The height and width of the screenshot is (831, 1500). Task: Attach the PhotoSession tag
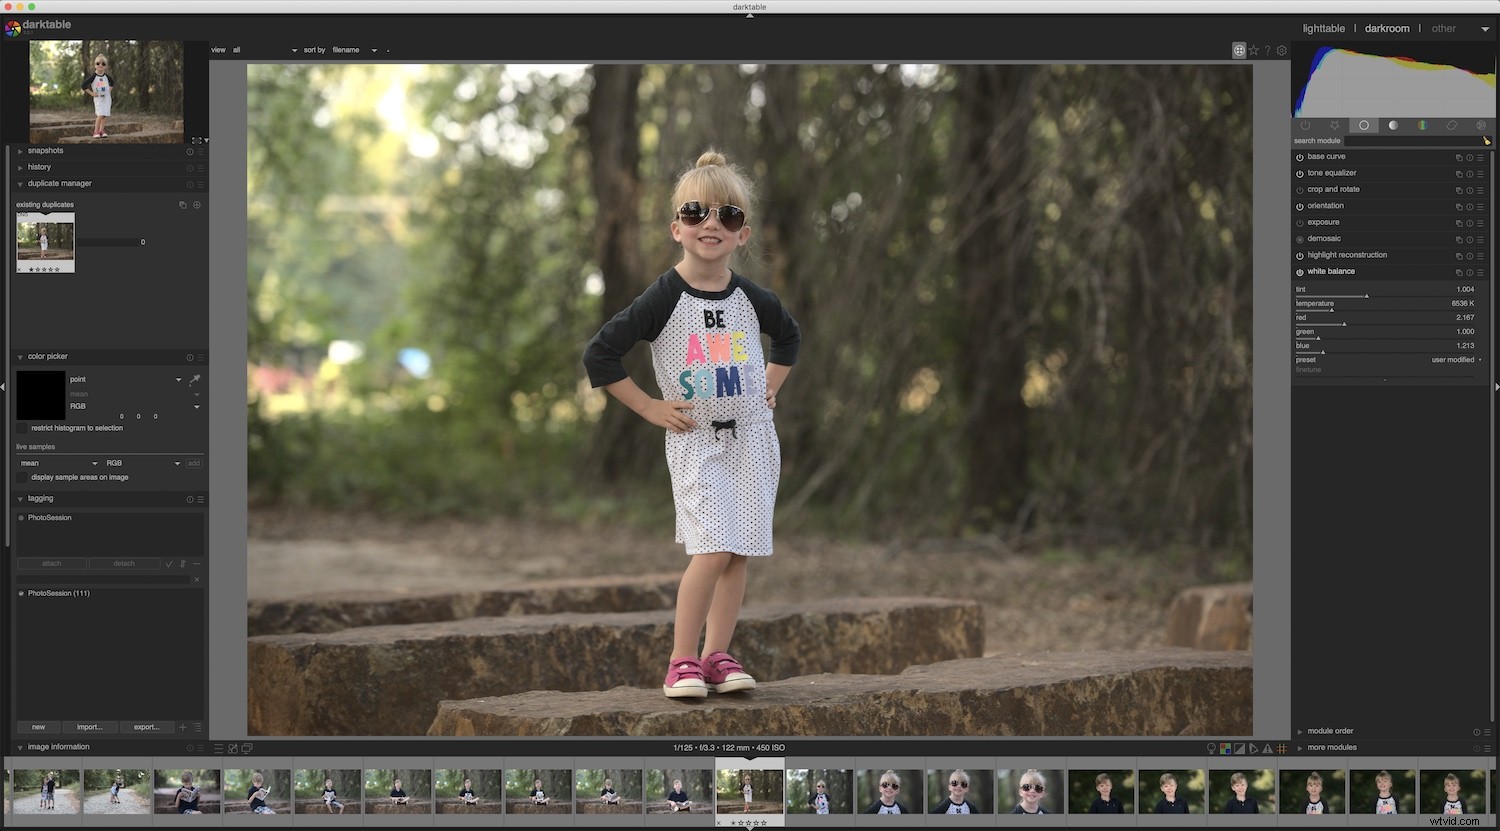pyautogui.click(x=51, y=563)
